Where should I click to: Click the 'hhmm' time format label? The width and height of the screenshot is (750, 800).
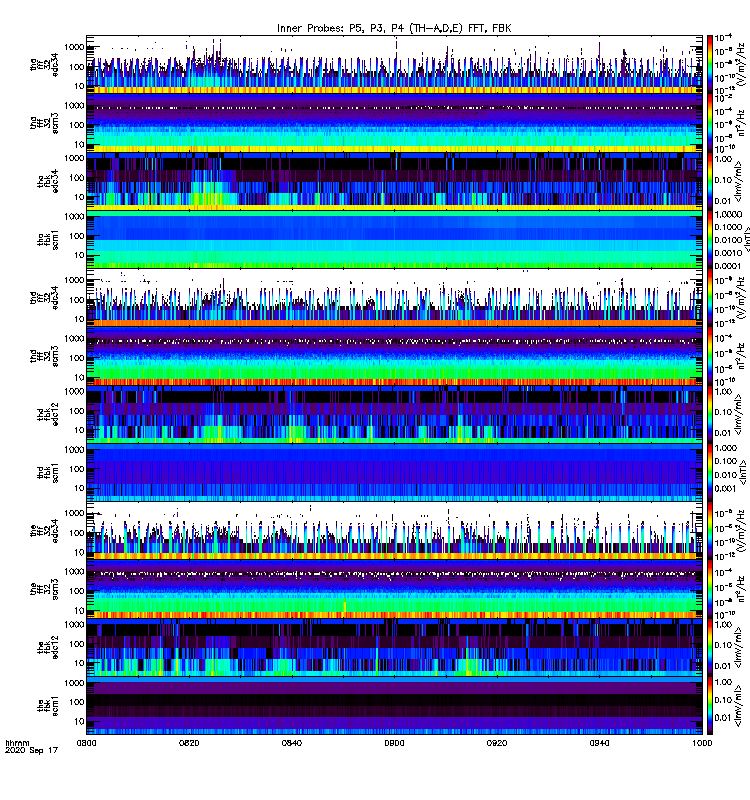pos(17,743)
